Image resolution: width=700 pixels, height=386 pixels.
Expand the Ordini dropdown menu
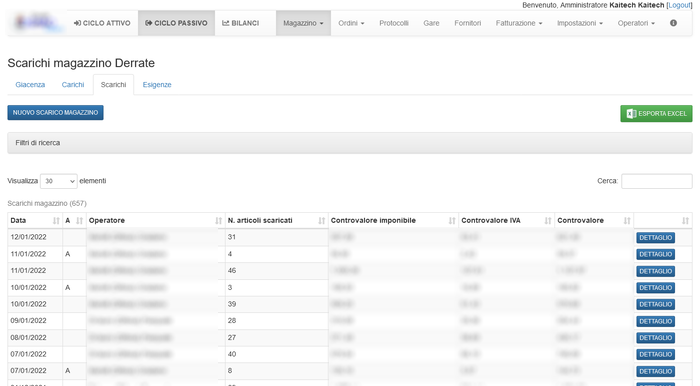click(x=351, y=23)
